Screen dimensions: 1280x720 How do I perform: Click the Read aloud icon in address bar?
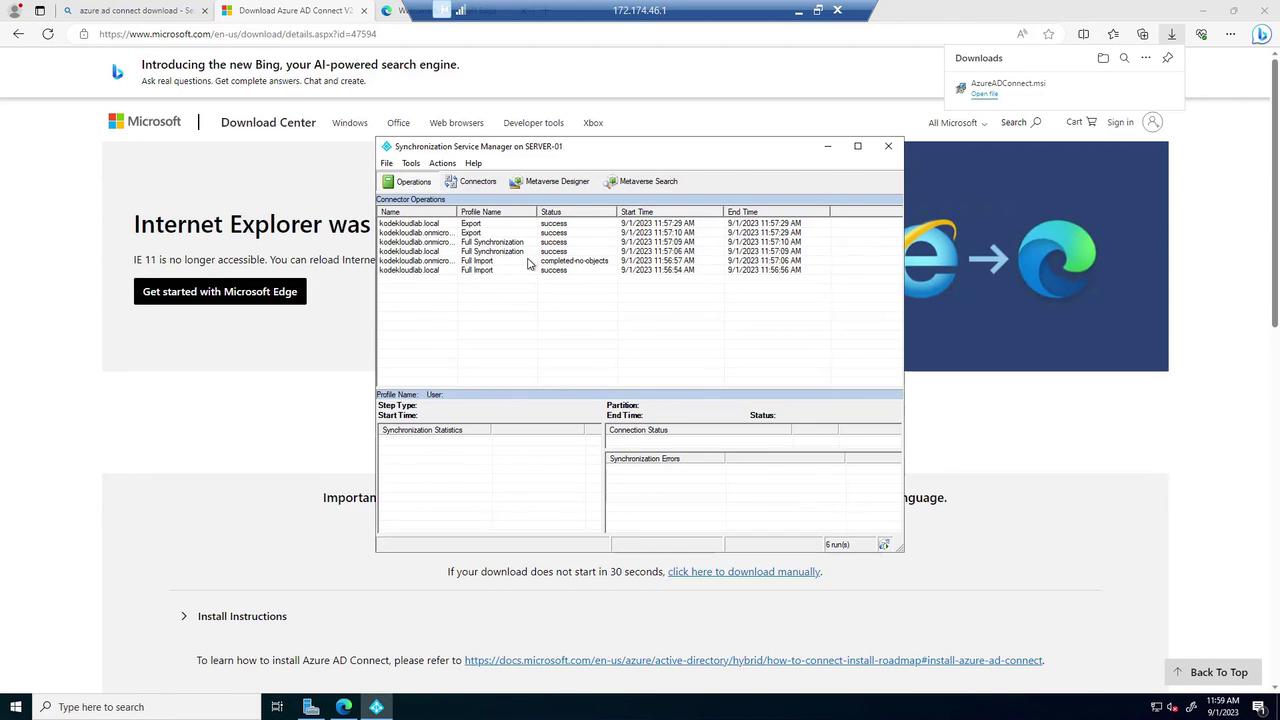[1021, 34]
